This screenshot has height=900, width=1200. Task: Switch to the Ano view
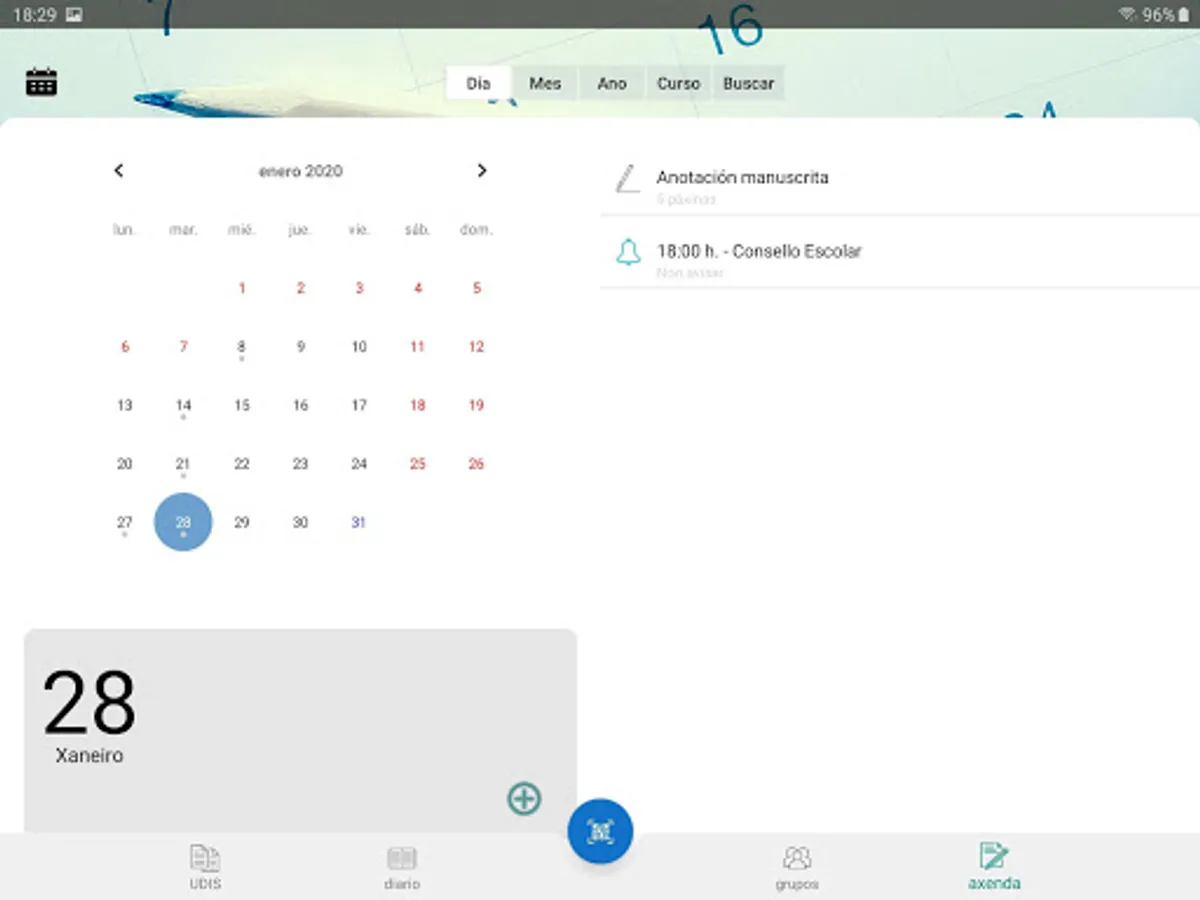(x=611, y=83)
